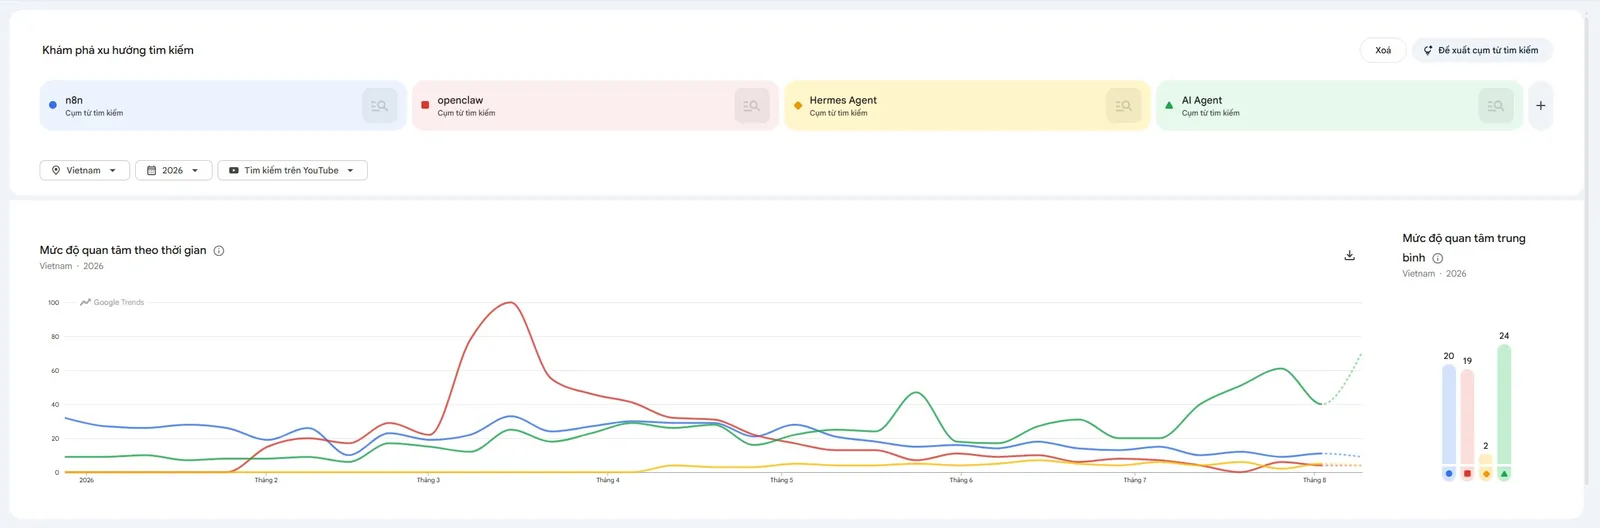
Task: Click the Khám phá xu hướng tìm kiếm heading
Action: pyautogui.click(x=118, y=50)
